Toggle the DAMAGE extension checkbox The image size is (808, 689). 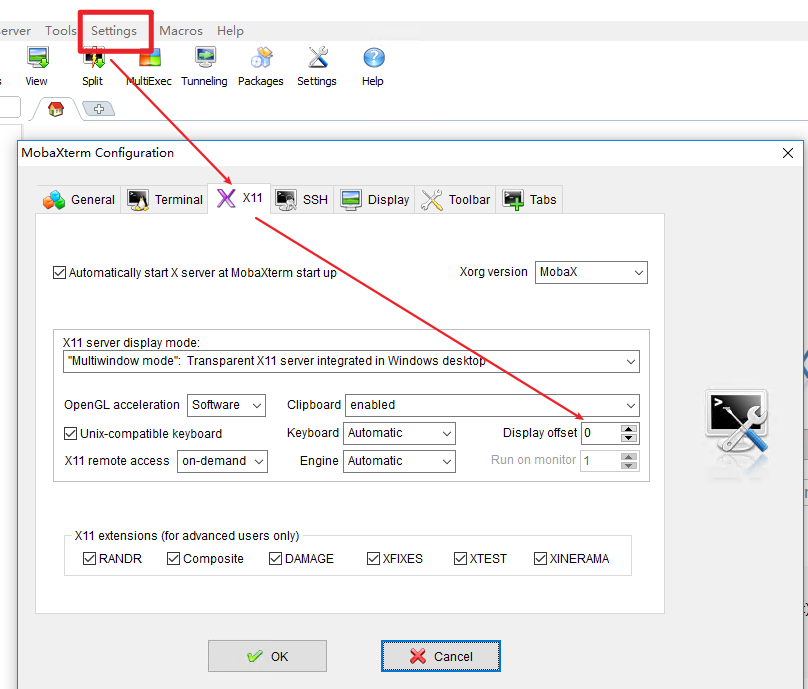[275, 559]
